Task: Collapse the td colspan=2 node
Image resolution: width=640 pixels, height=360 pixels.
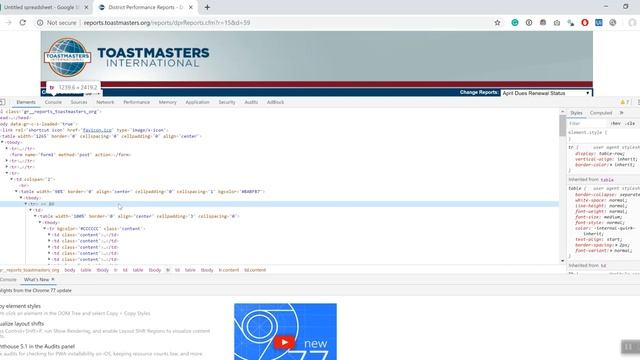Action: coord(11,179)
